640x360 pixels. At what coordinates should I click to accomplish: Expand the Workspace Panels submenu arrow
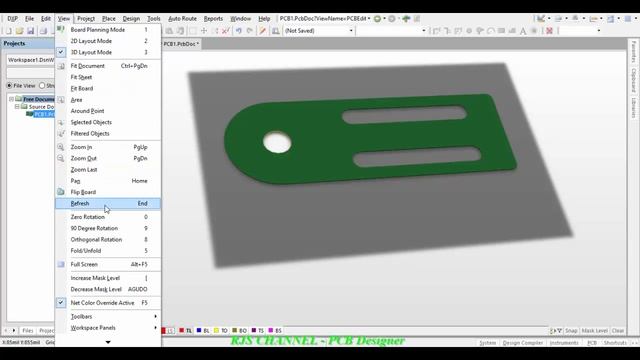(156, 328)
